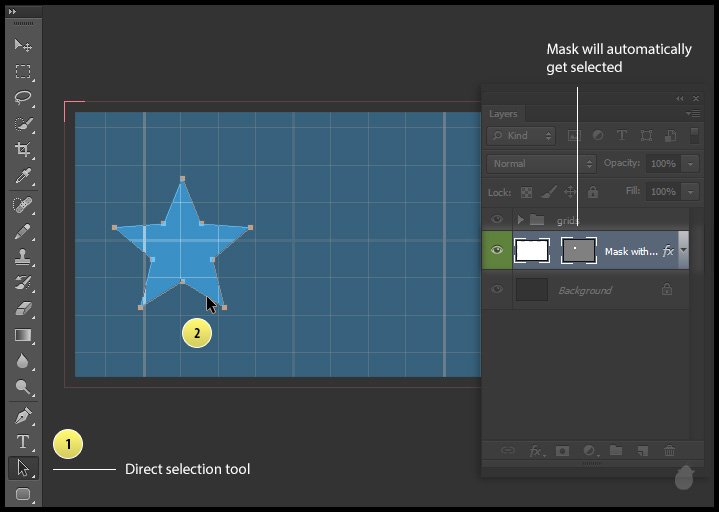Choose the Eyedropper tool
719x512 pixels.
[23, 177]
